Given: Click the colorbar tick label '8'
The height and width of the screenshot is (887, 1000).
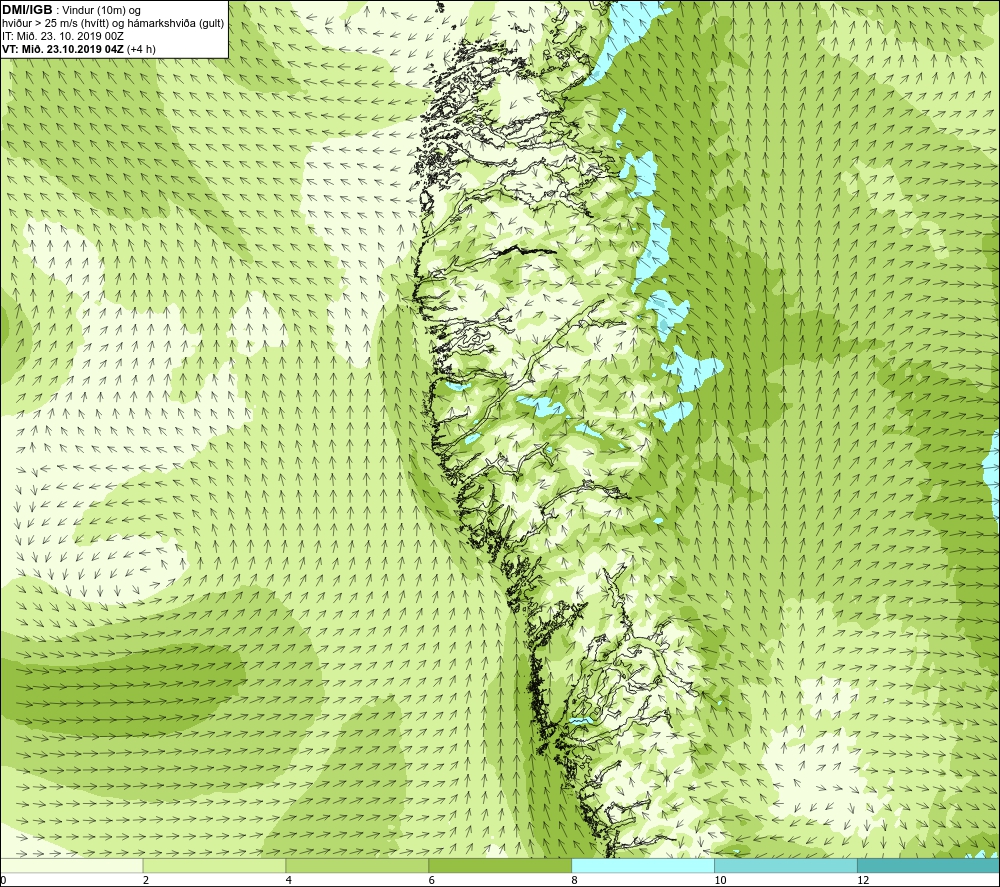Looking at the screenshot, I should pos(575,880).
